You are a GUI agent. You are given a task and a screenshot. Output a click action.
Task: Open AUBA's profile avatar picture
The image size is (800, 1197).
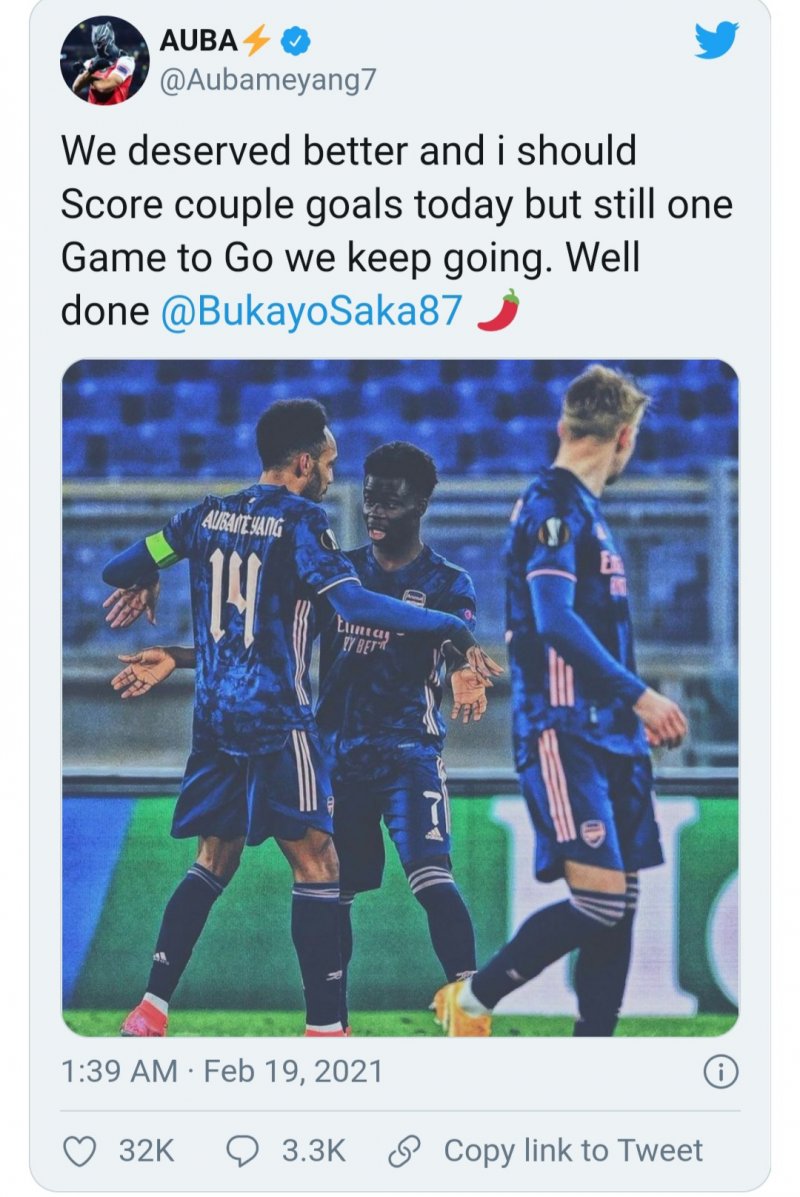105,60
